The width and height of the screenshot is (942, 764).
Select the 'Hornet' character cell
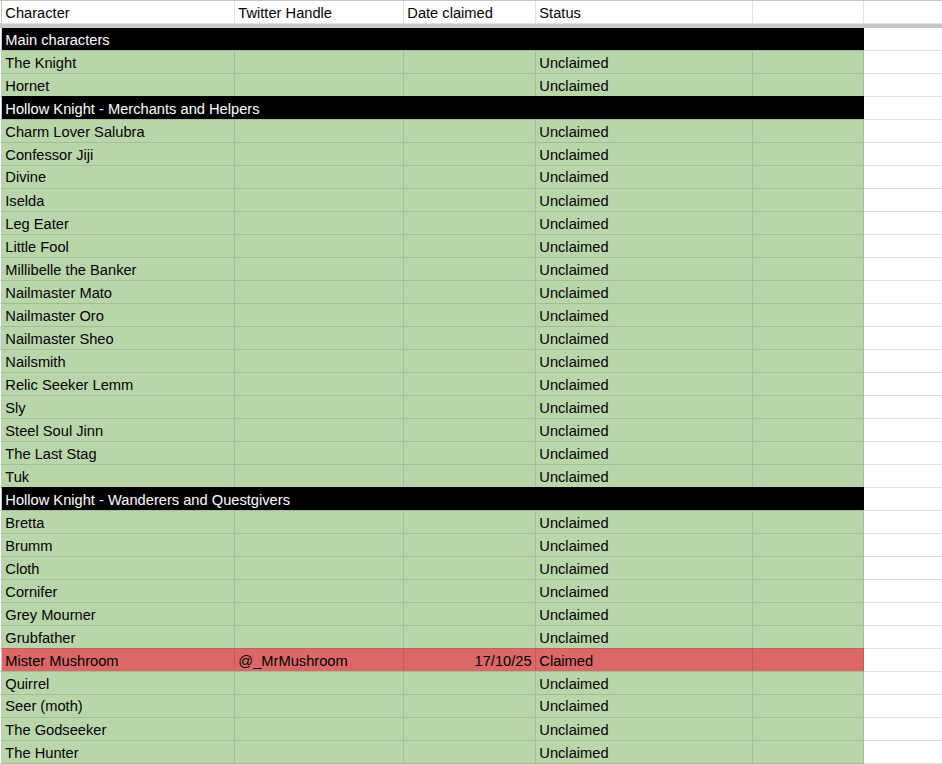118,86
